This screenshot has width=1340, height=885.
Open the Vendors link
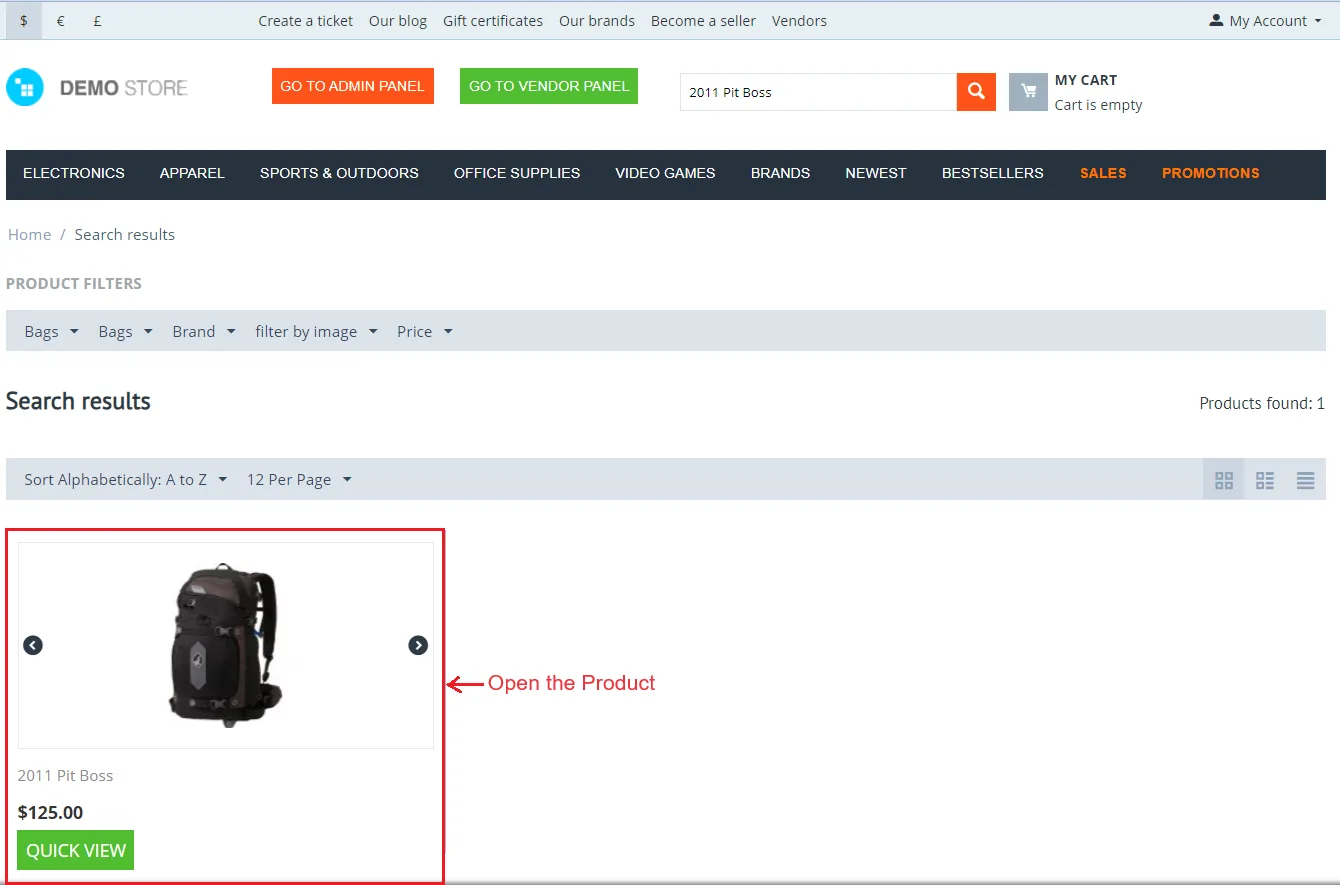click(x=799, y=20)
